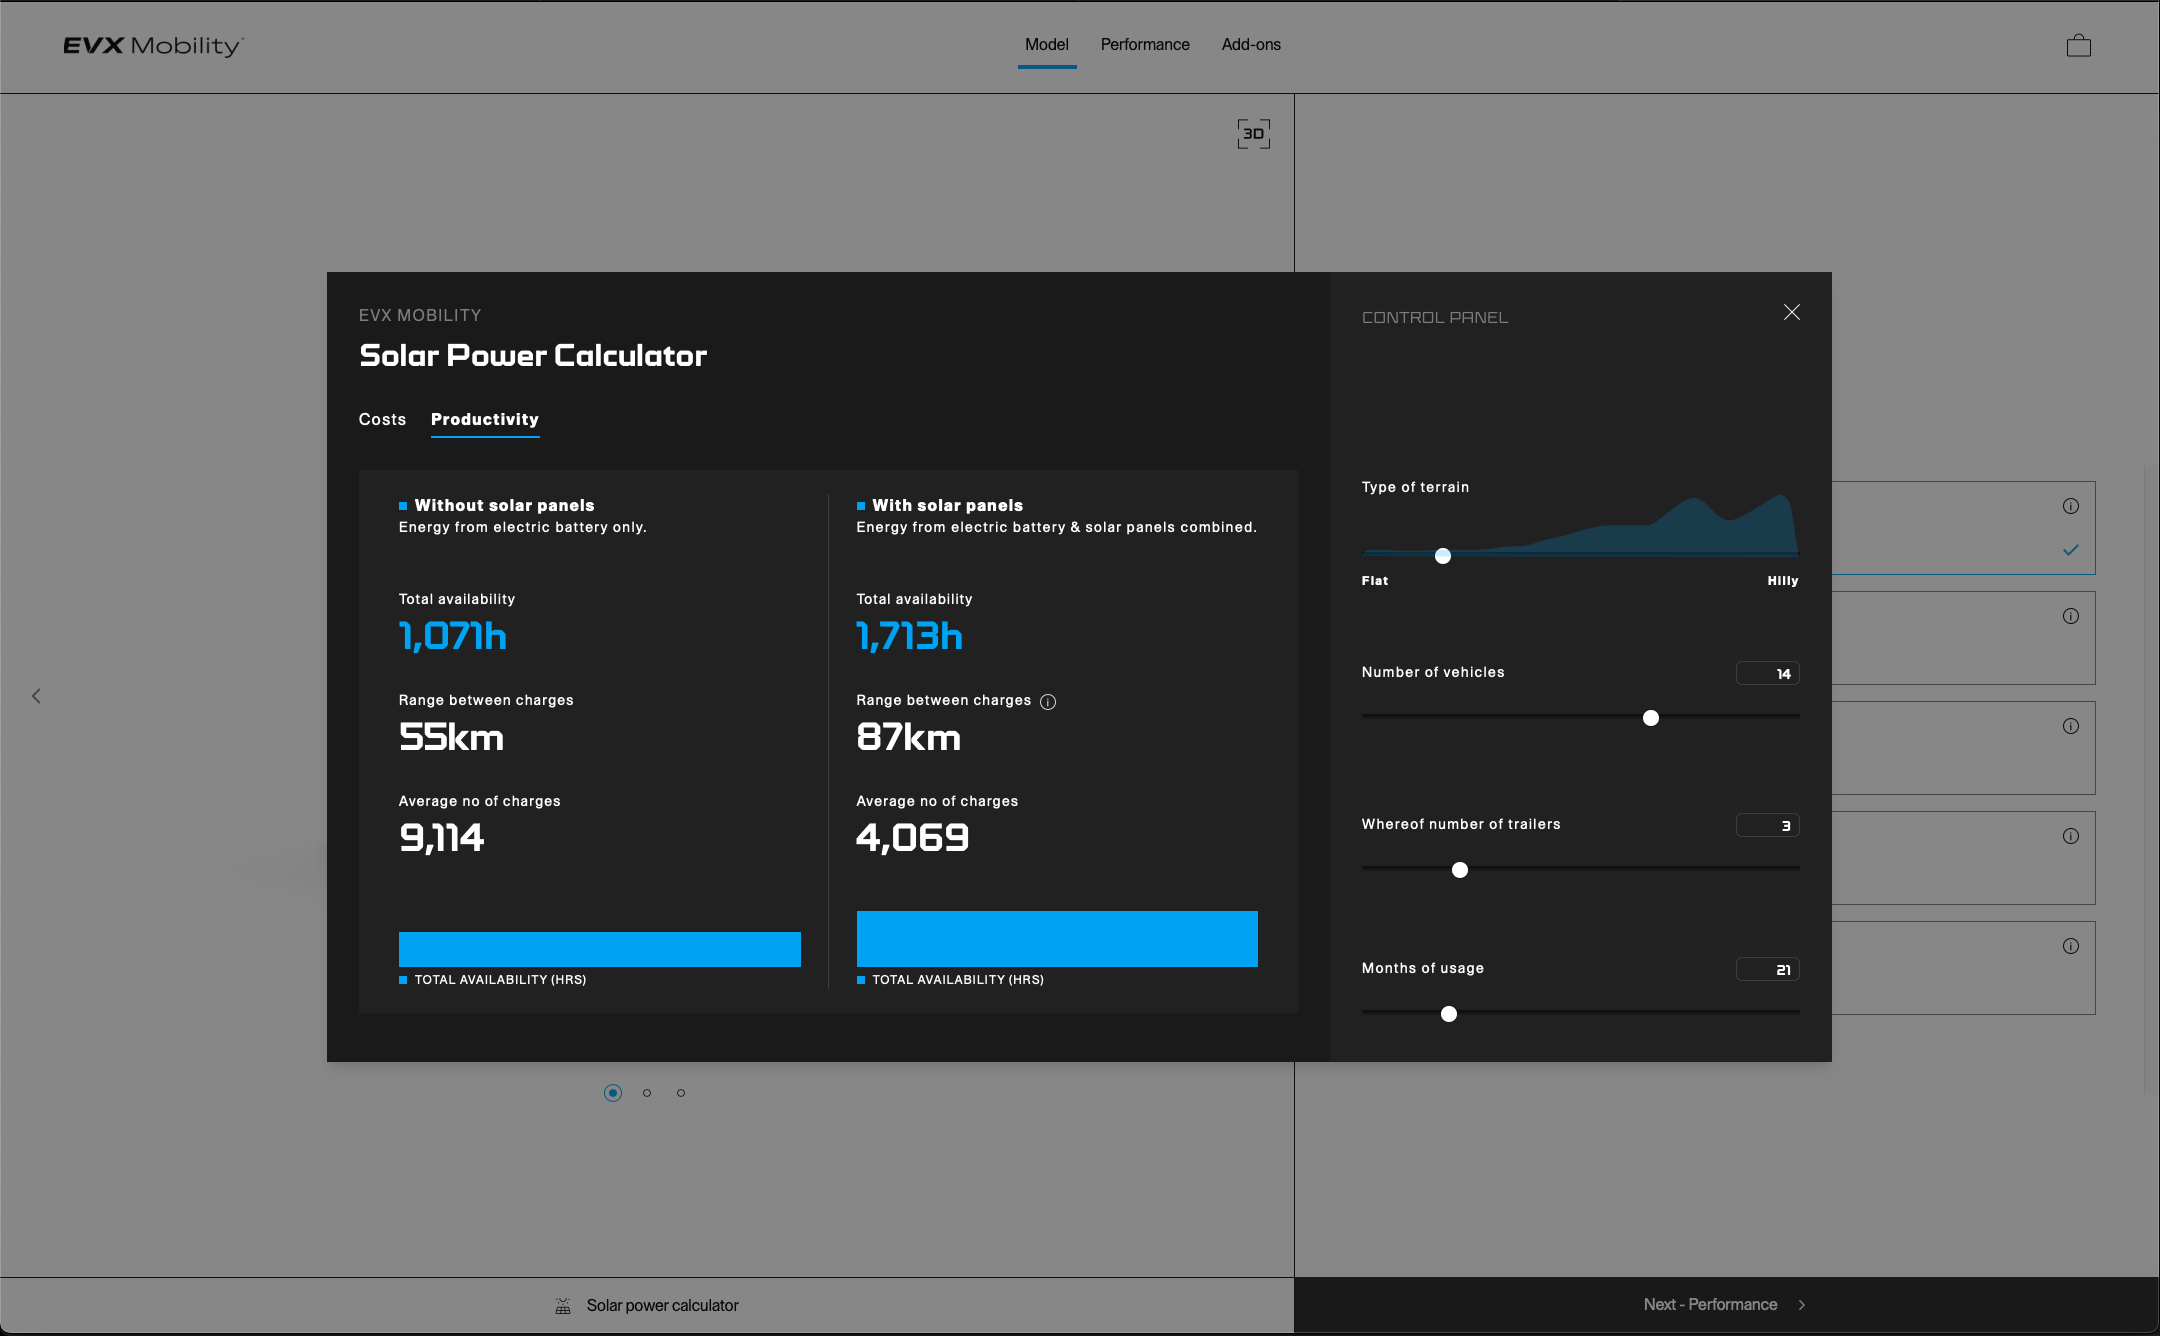Switch to the Costs tab
Image resolution: width=2160 pixels, height=1336 pixels.
[382, 420]
